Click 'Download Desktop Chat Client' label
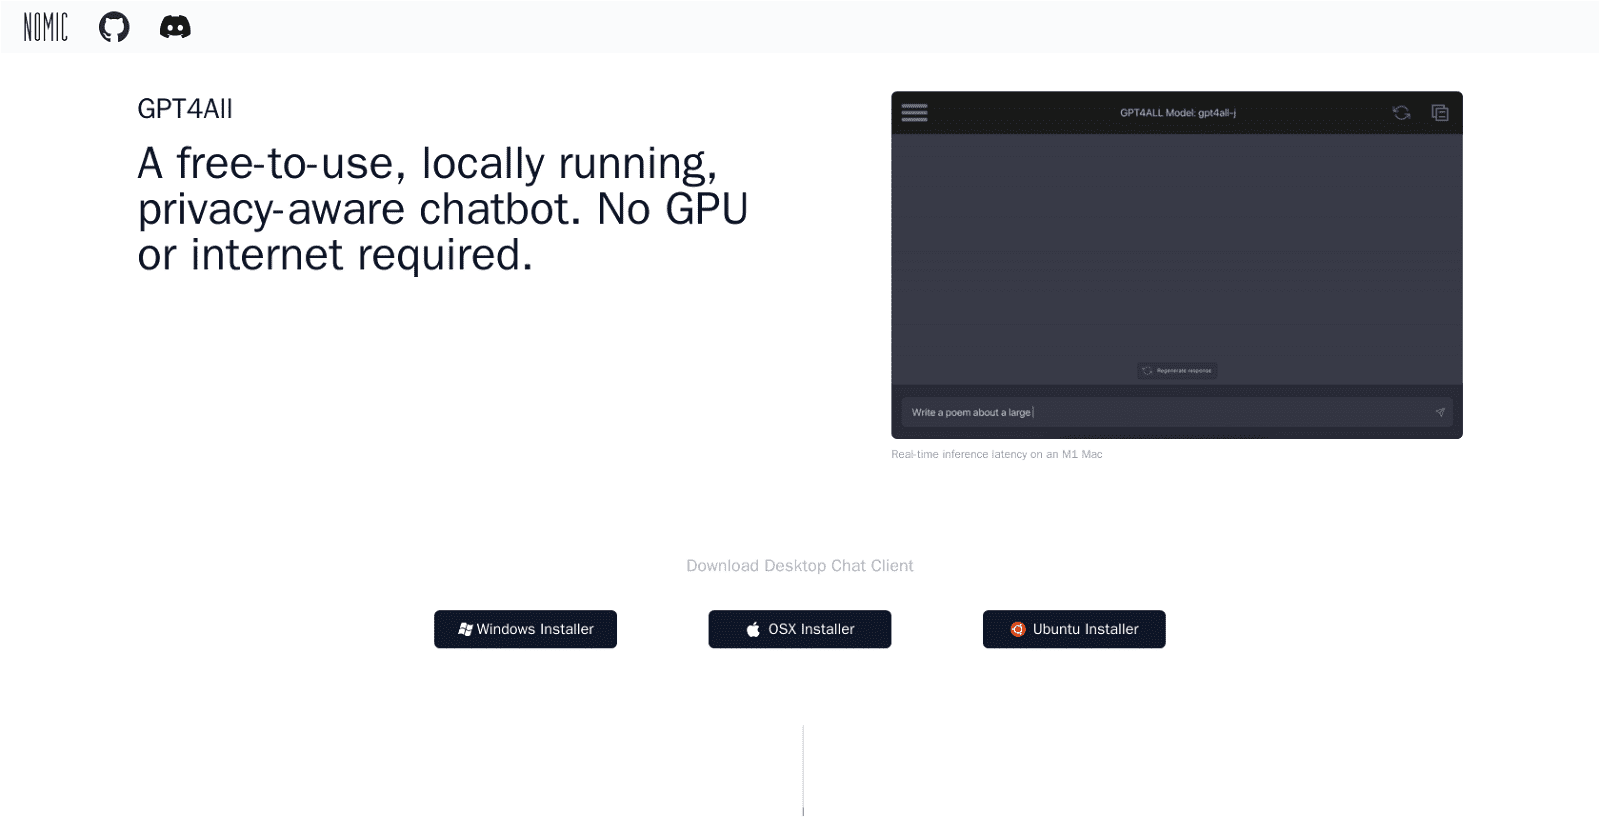The width and height of the screenshot is (1600, 834). [x=799, y=566]
